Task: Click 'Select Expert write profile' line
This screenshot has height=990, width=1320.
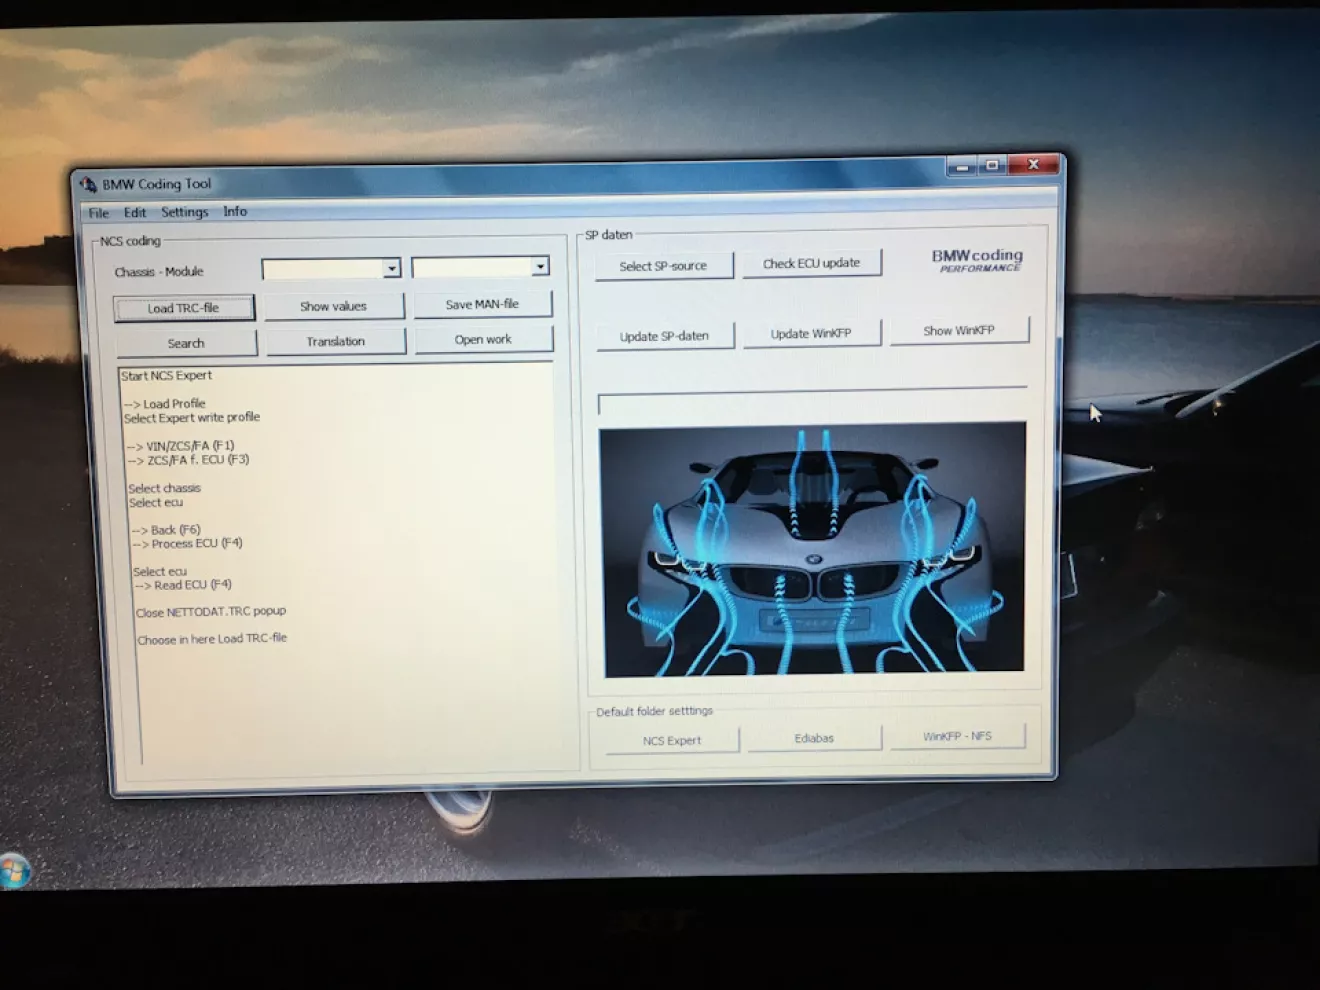Action: 192,418
